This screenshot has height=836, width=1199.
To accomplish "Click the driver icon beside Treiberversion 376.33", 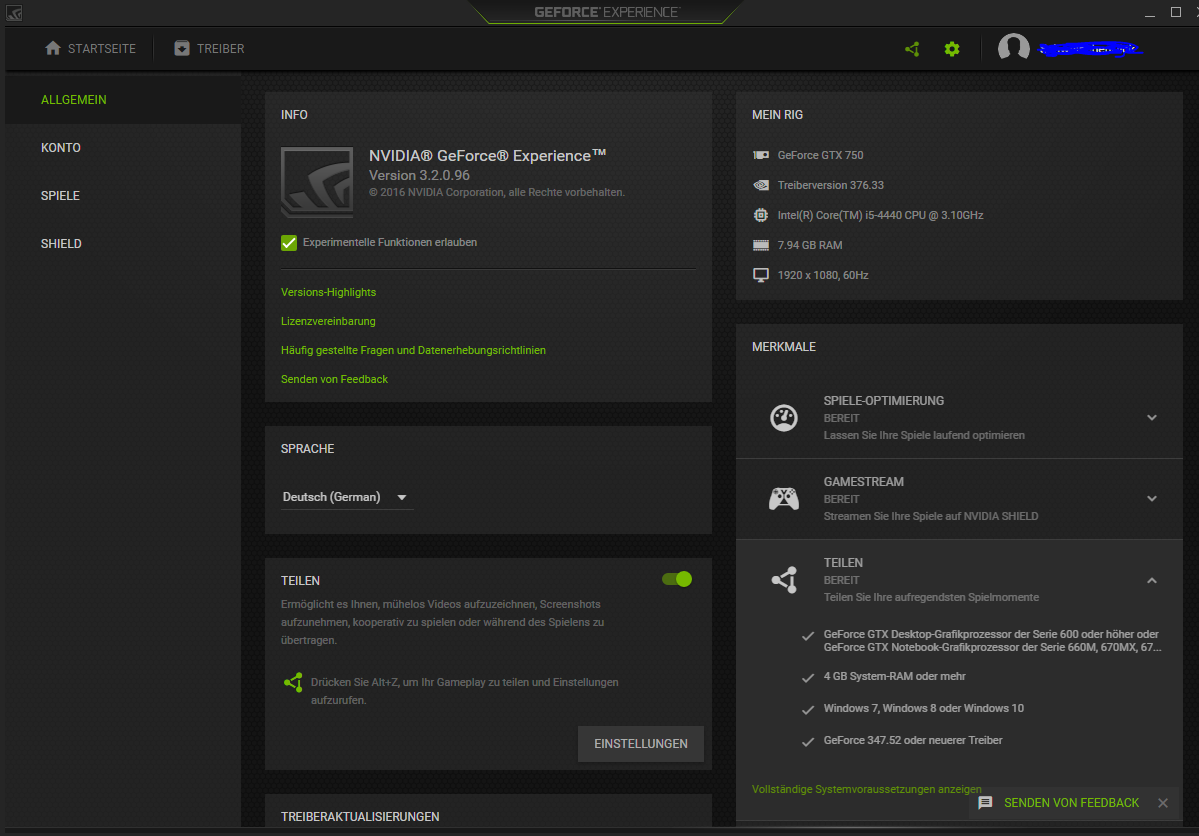I will click(x=761, y=185).
